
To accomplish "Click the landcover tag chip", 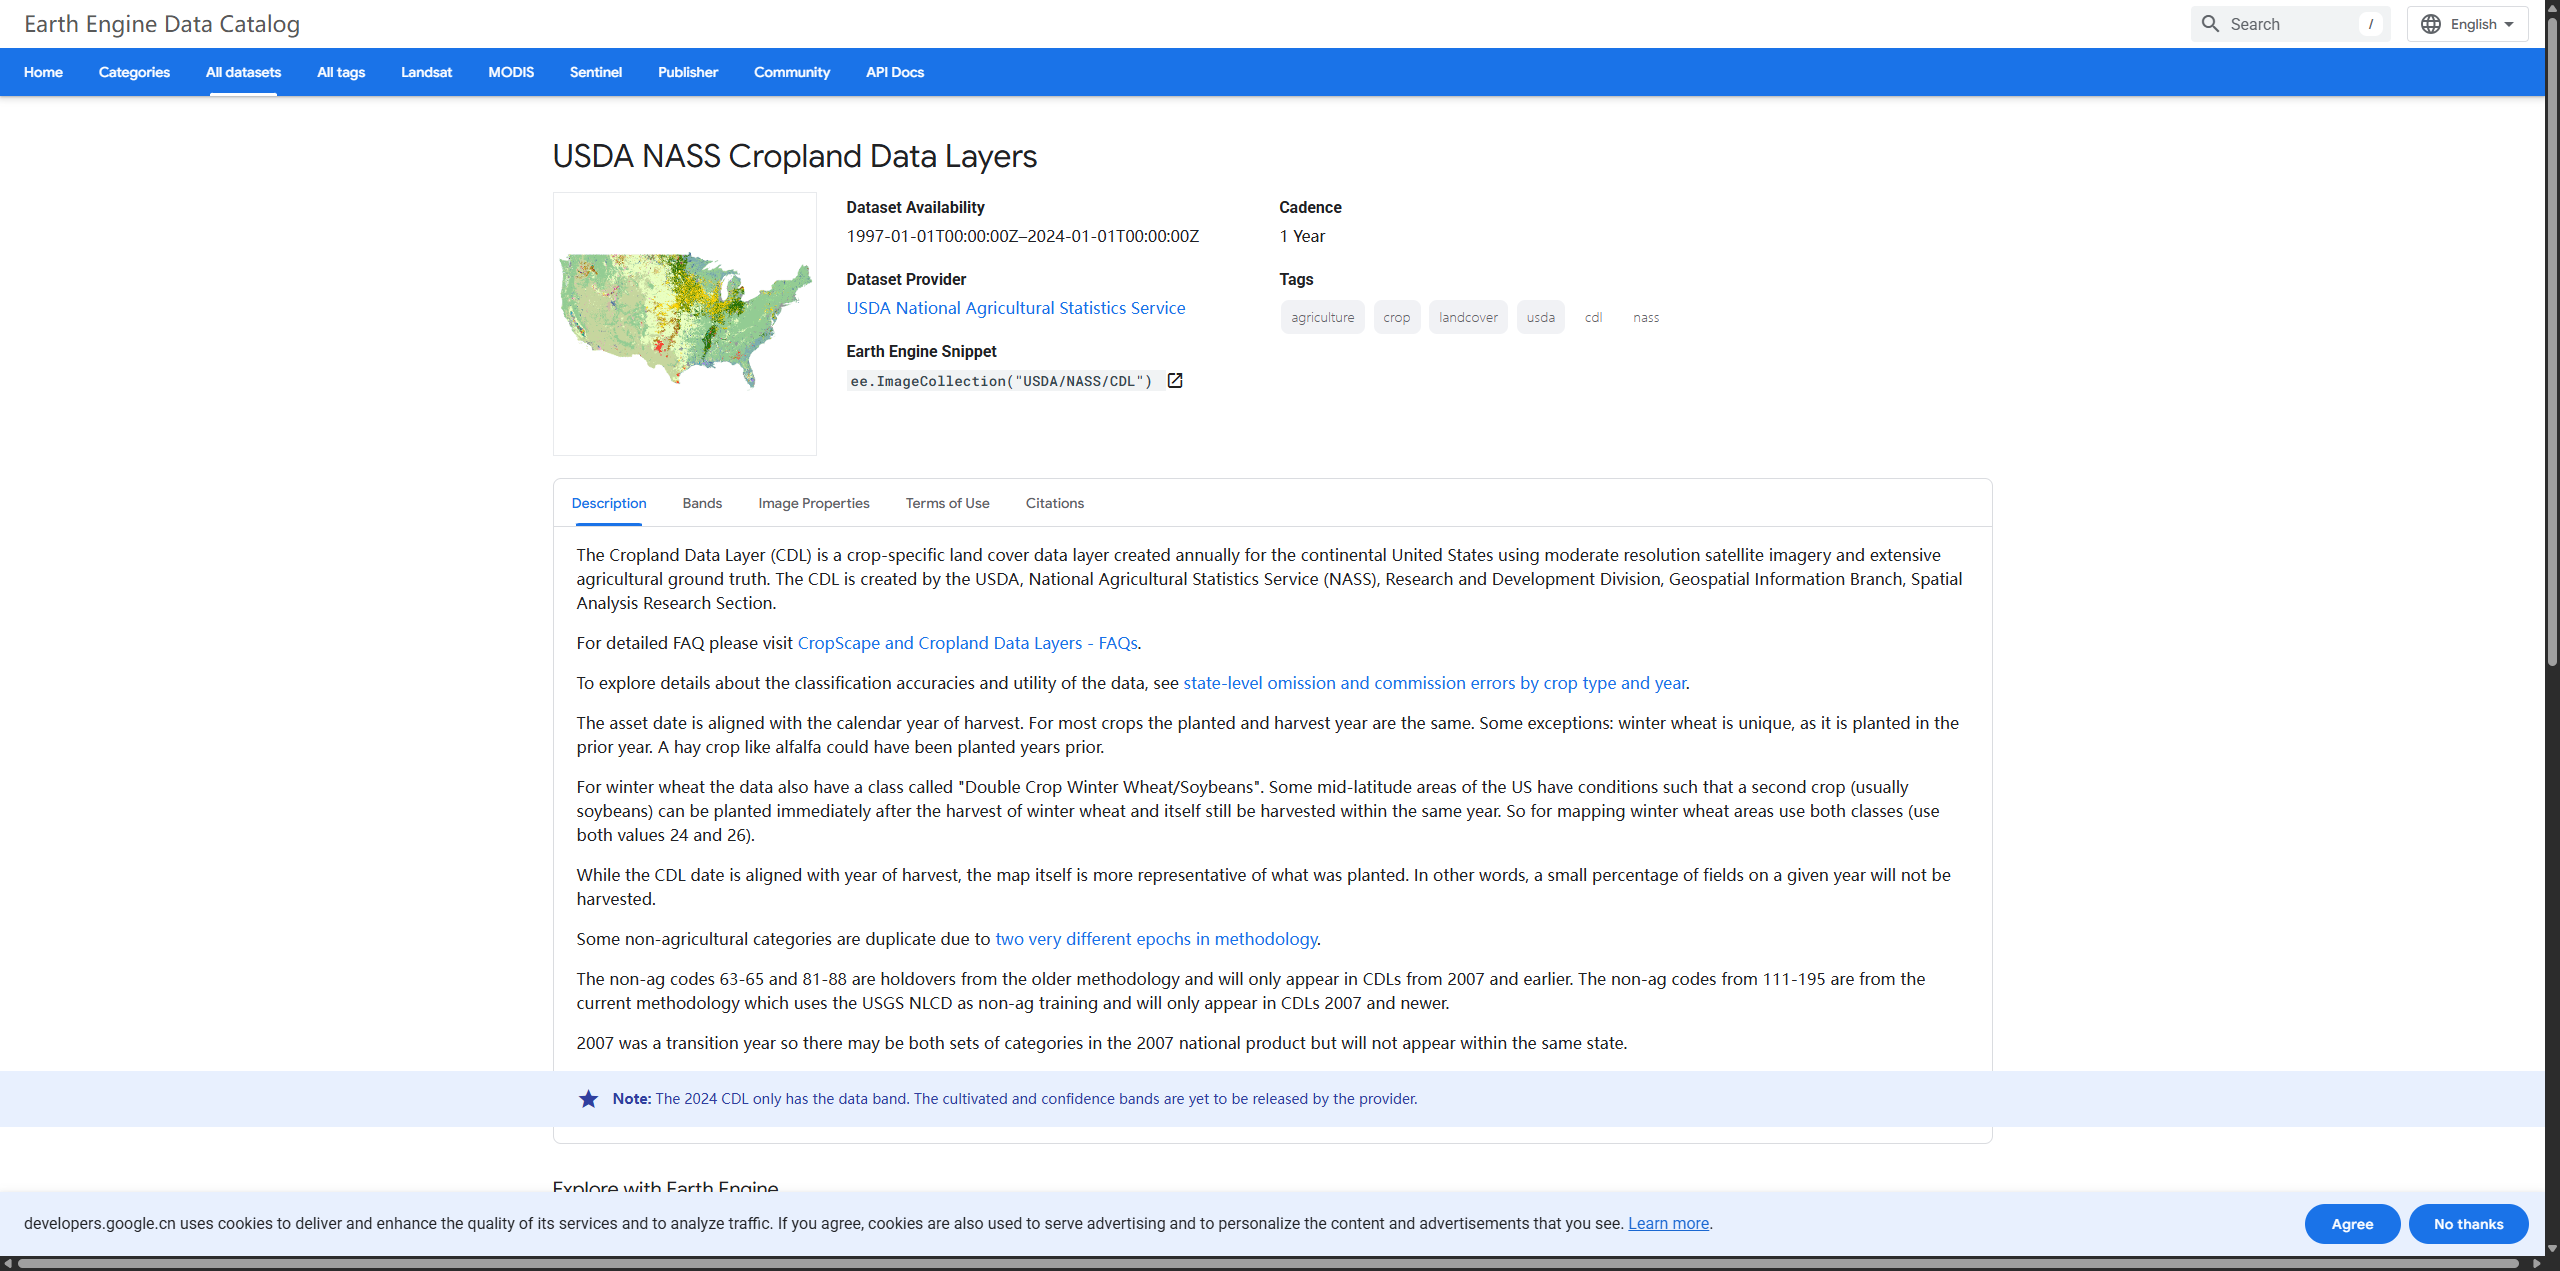I will [1467, 318].
